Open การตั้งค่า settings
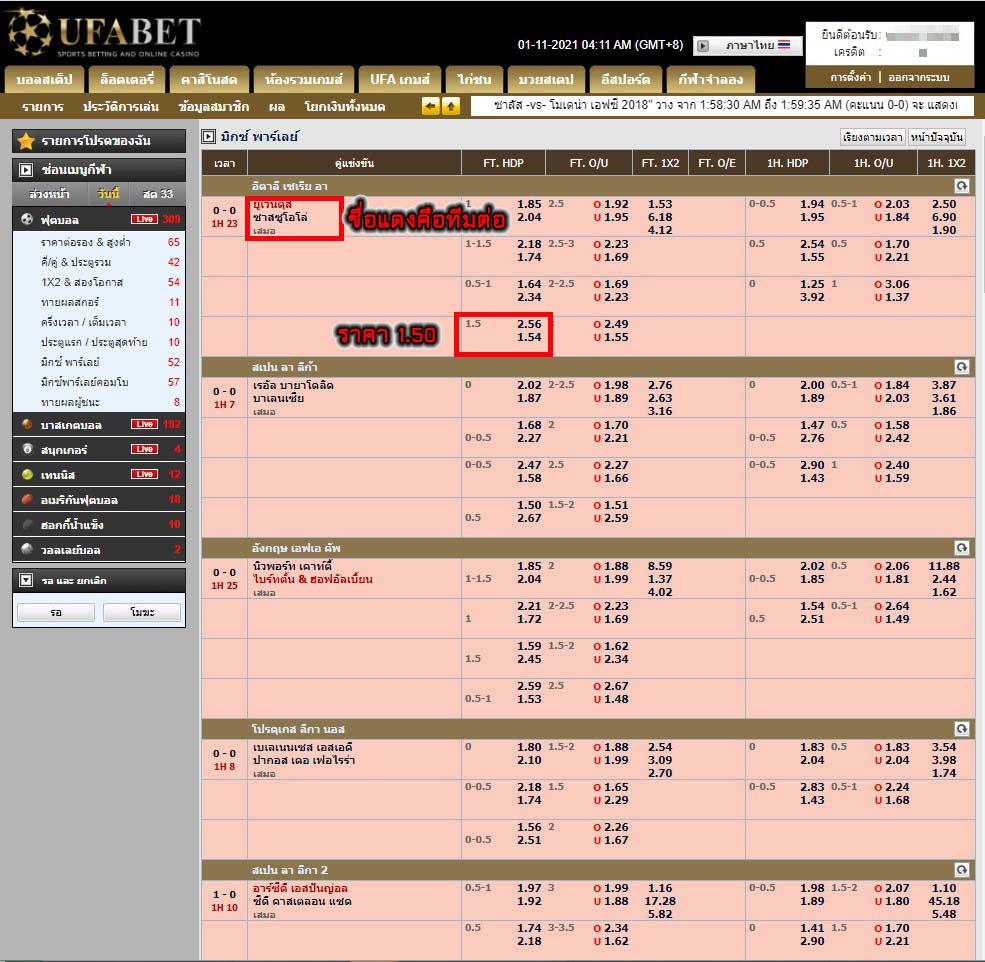Image resolution: width=985 pixels, height=962 pixels. pos(851,77)
